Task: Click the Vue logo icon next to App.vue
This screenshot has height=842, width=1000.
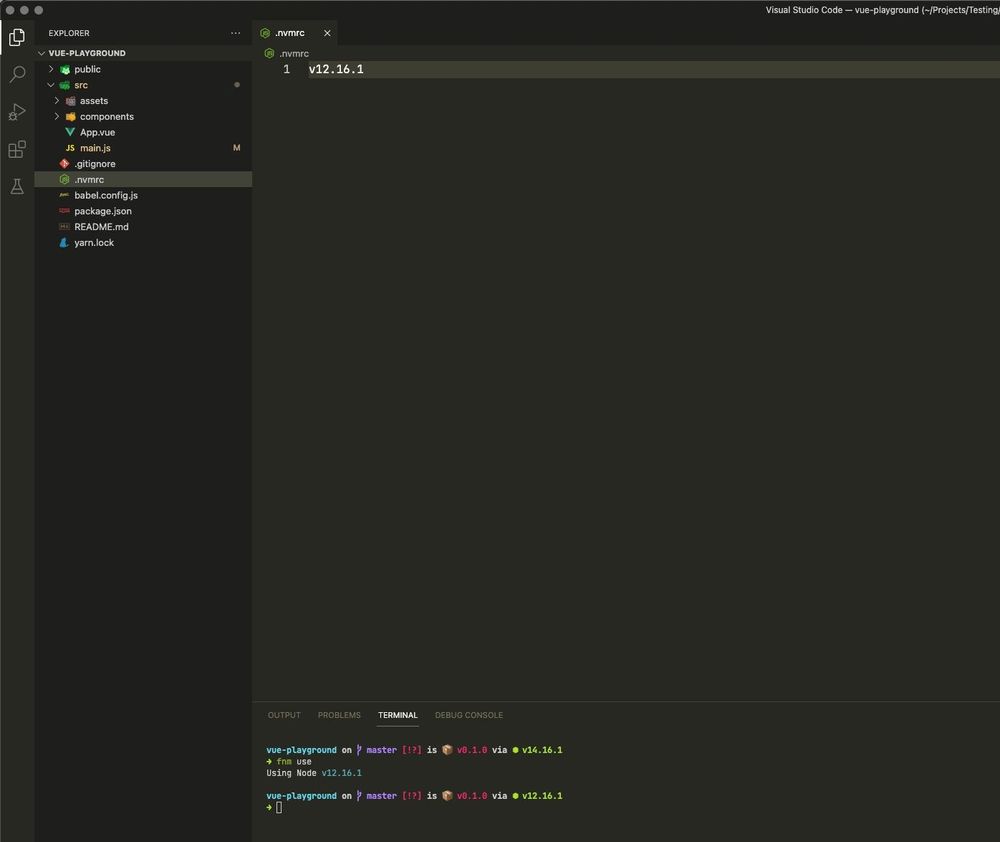Action: tap(69, 131)
